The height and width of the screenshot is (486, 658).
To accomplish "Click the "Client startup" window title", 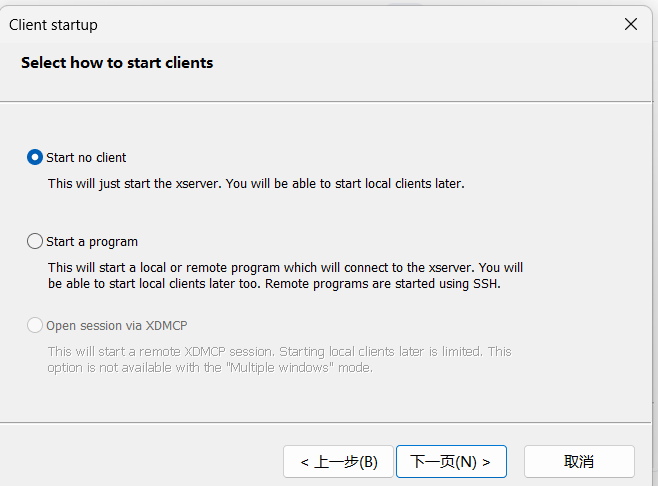I will click(53, 24).
